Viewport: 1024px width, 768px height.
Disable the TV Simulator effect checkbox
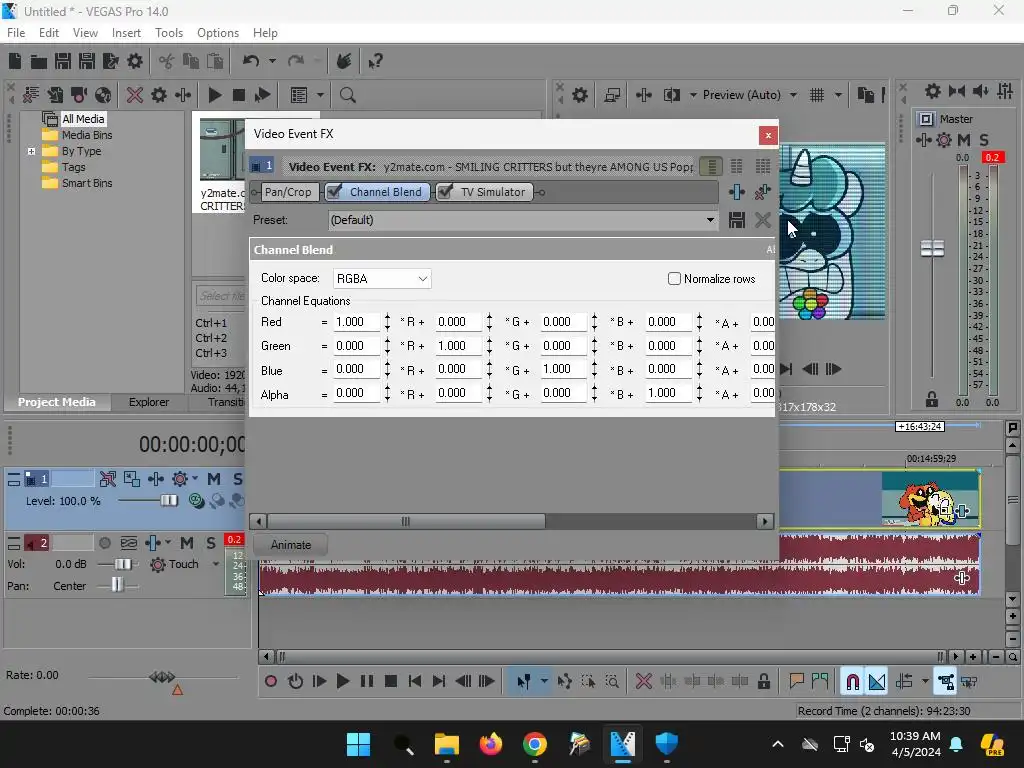(x=445, y=192)
